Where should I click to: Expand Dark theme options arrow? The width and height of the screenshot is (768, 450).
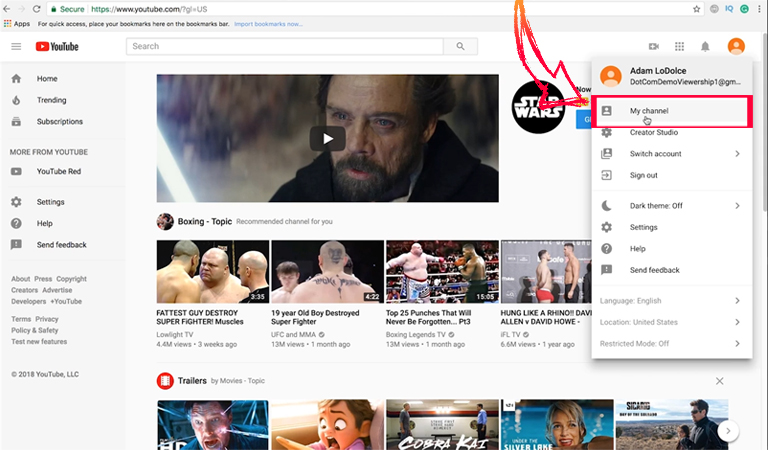click(x=737, y=206)
